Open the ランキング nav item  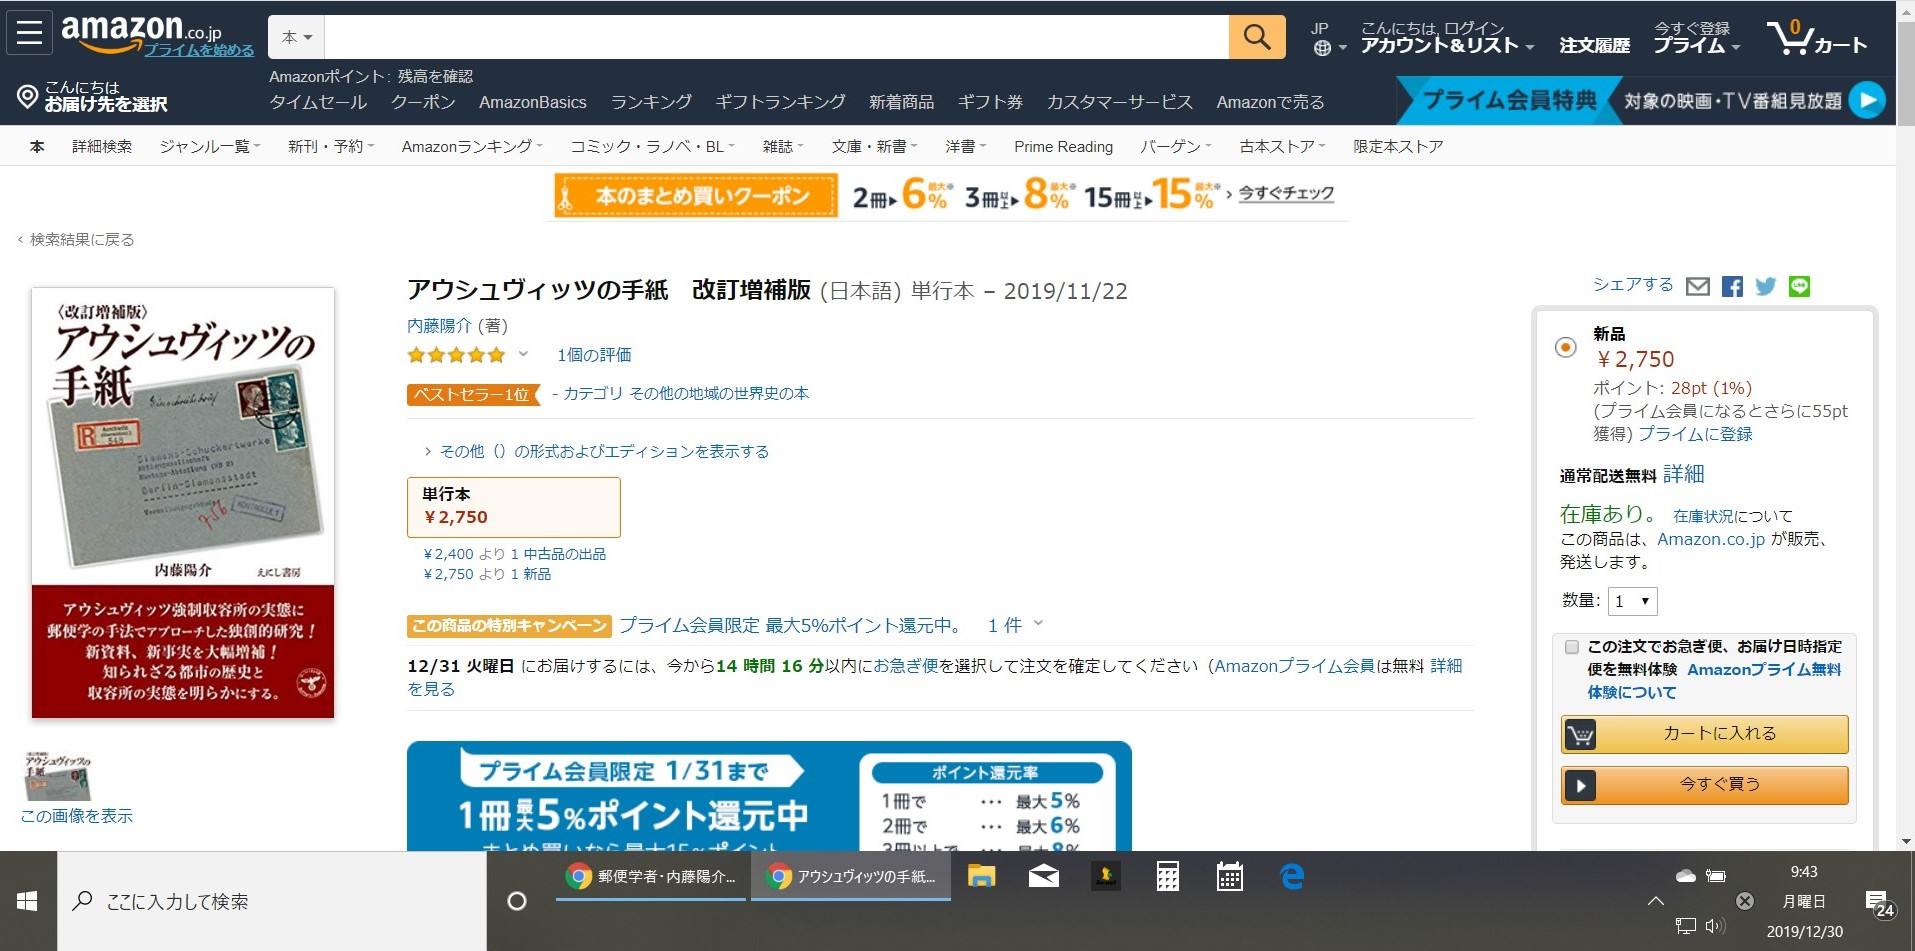point(651,102)
